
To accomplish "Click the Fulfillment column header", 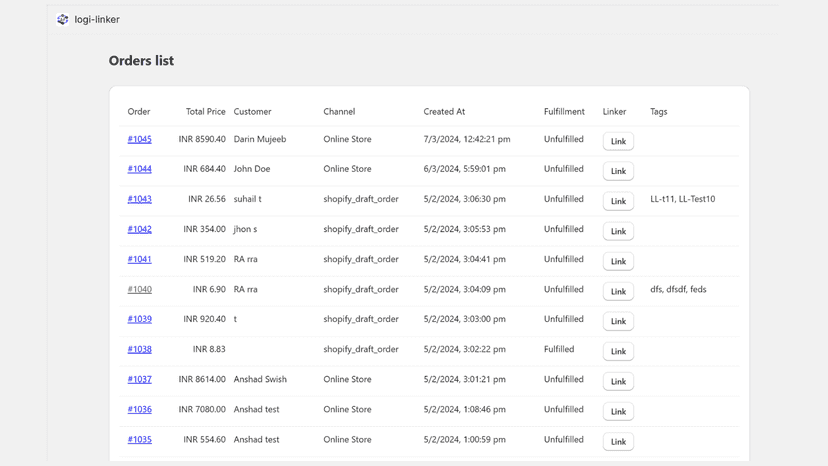I will click(x=564, y=111).
